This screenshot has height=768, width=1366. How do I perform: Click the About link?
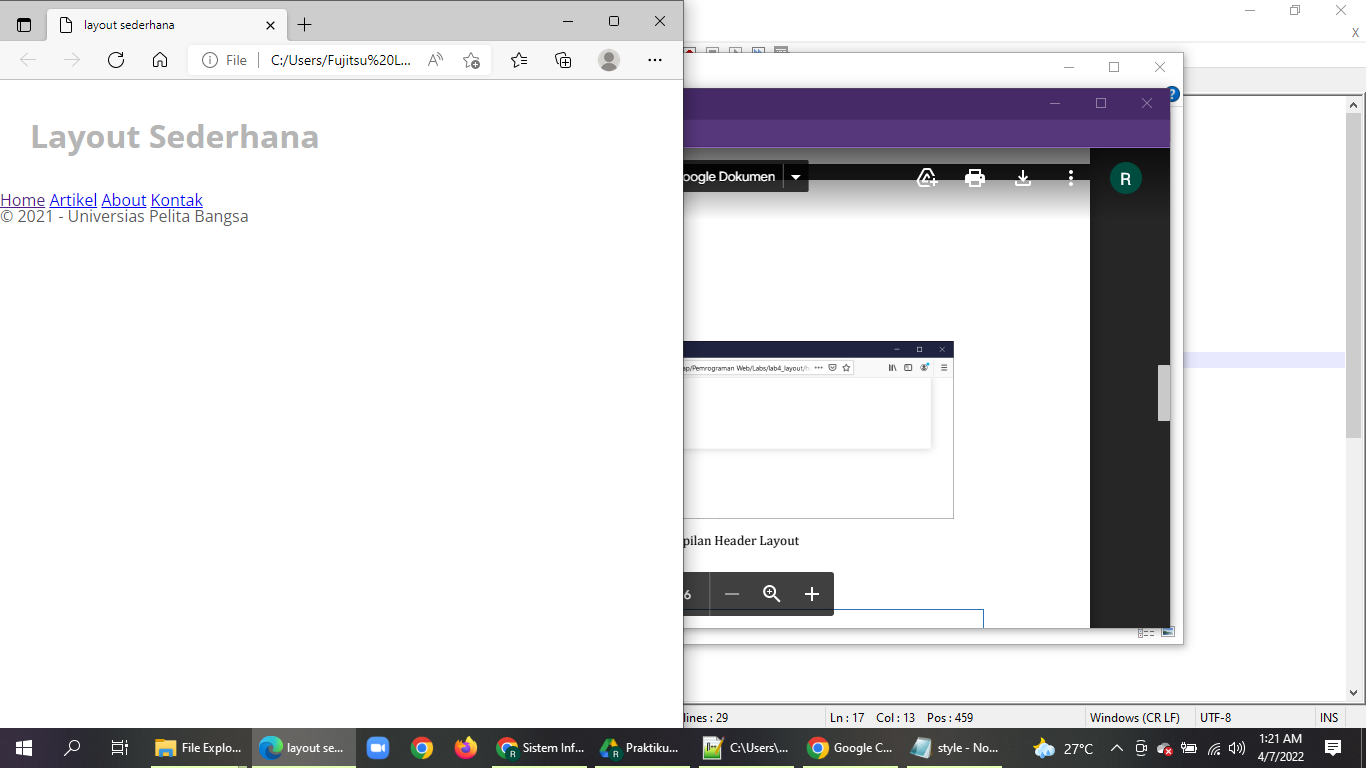123,200
